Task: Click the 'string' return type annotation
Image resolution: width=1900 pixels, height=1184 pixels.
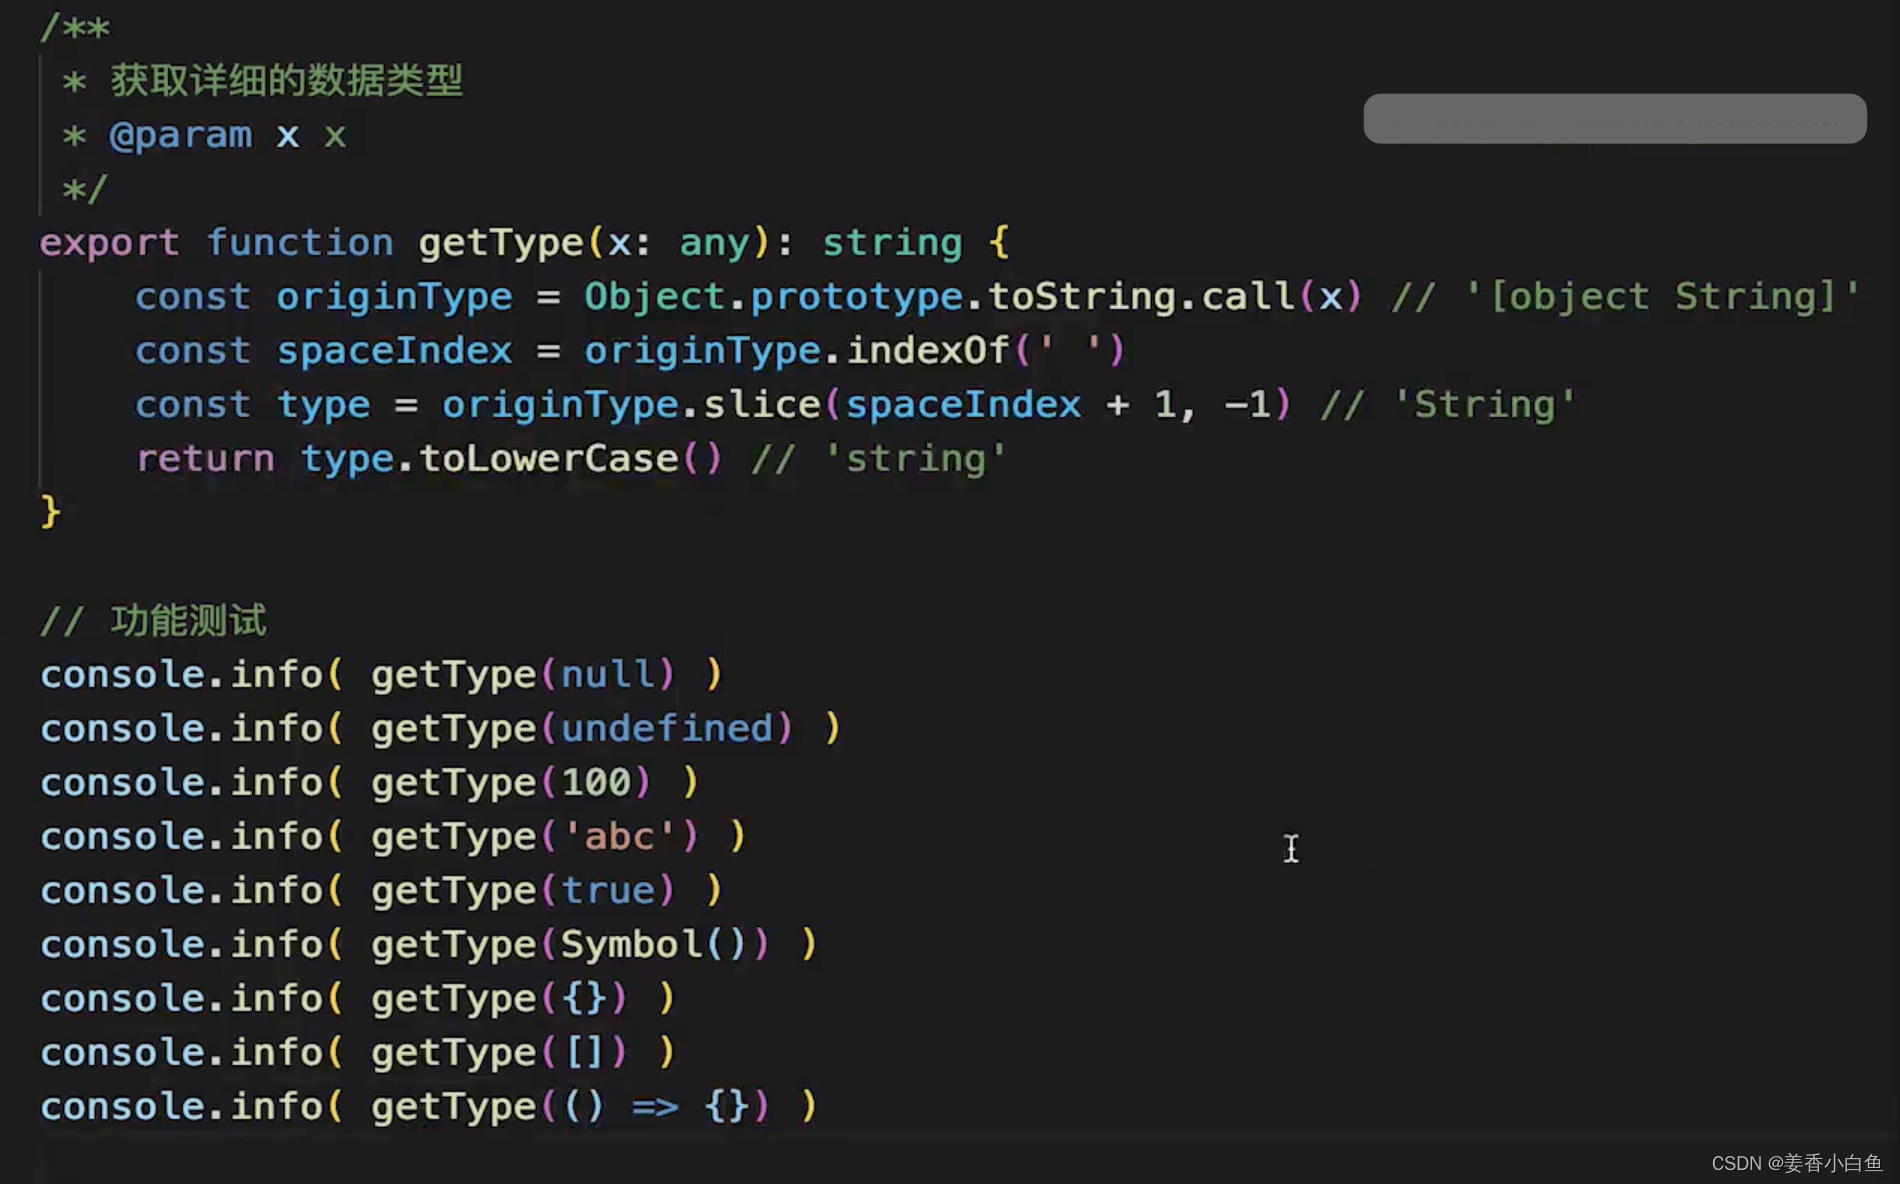Action: click(x=892, y=243)
